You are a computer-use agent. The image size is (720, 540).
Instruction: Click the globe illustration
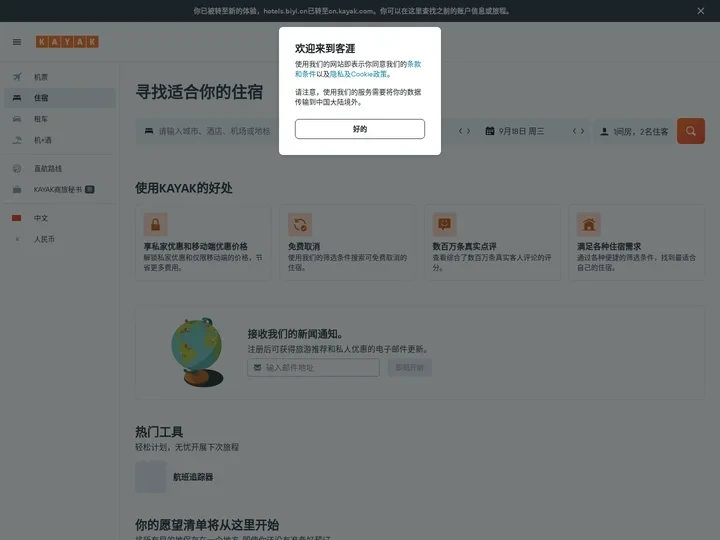pyautogui.click(x=197, y=352)
